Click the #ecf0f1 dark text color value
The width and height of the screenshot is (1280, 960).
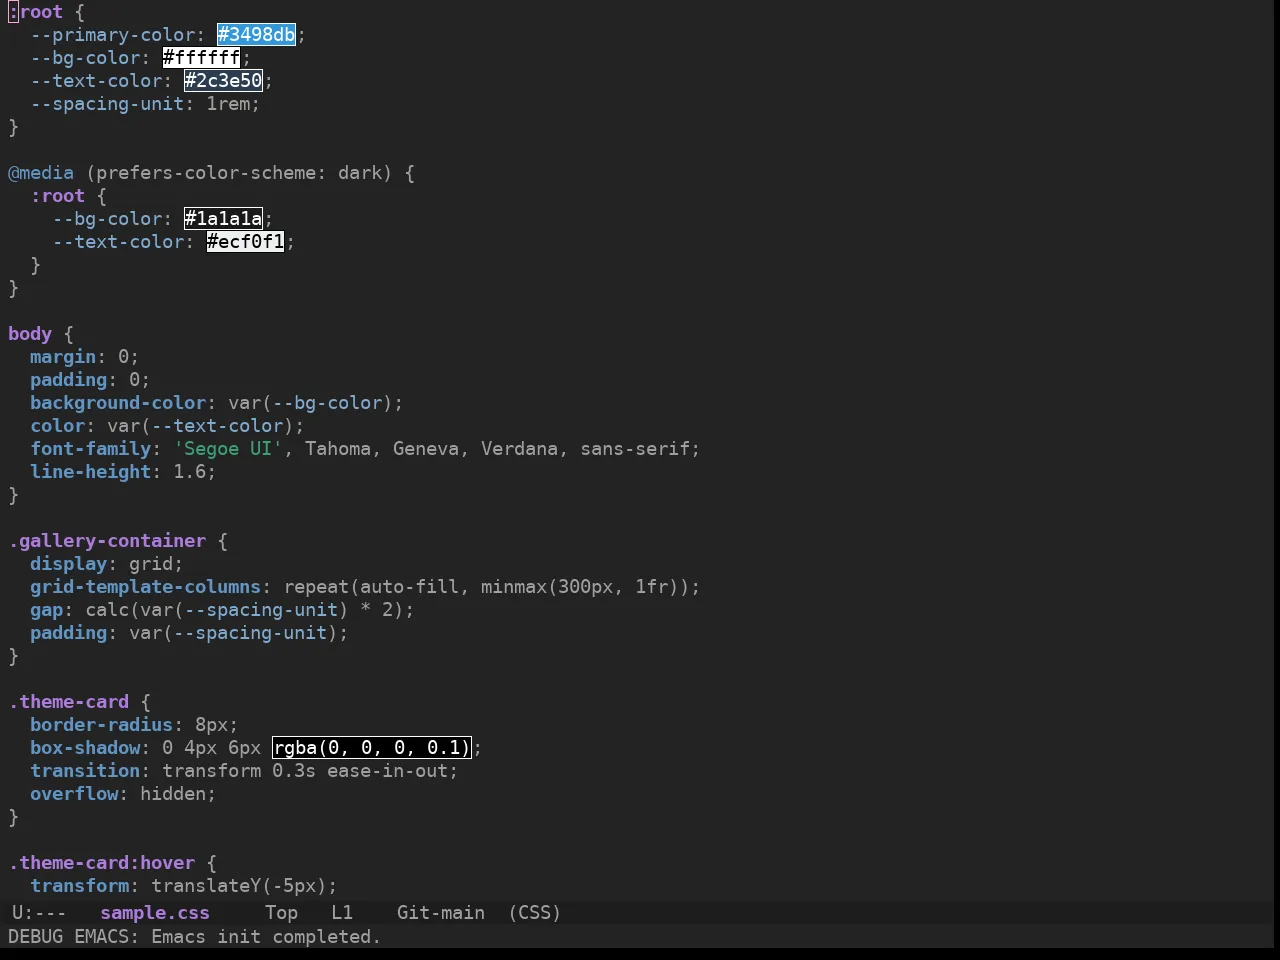[245, 242]
